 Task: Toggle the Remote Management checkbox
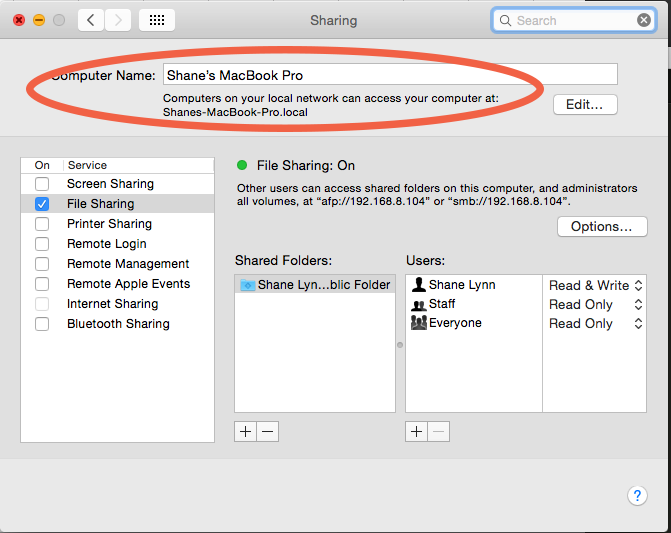[42, 264]
